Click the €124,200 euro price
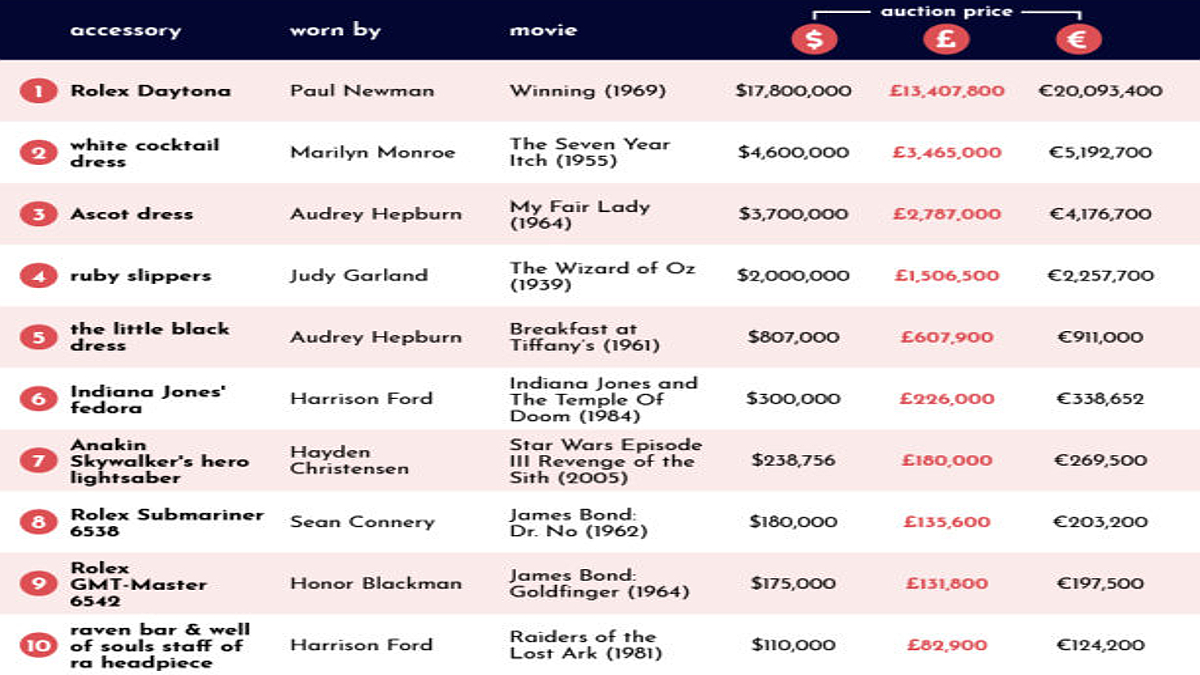Viewport: 1200px width, 675px height. pos(1100,646)
